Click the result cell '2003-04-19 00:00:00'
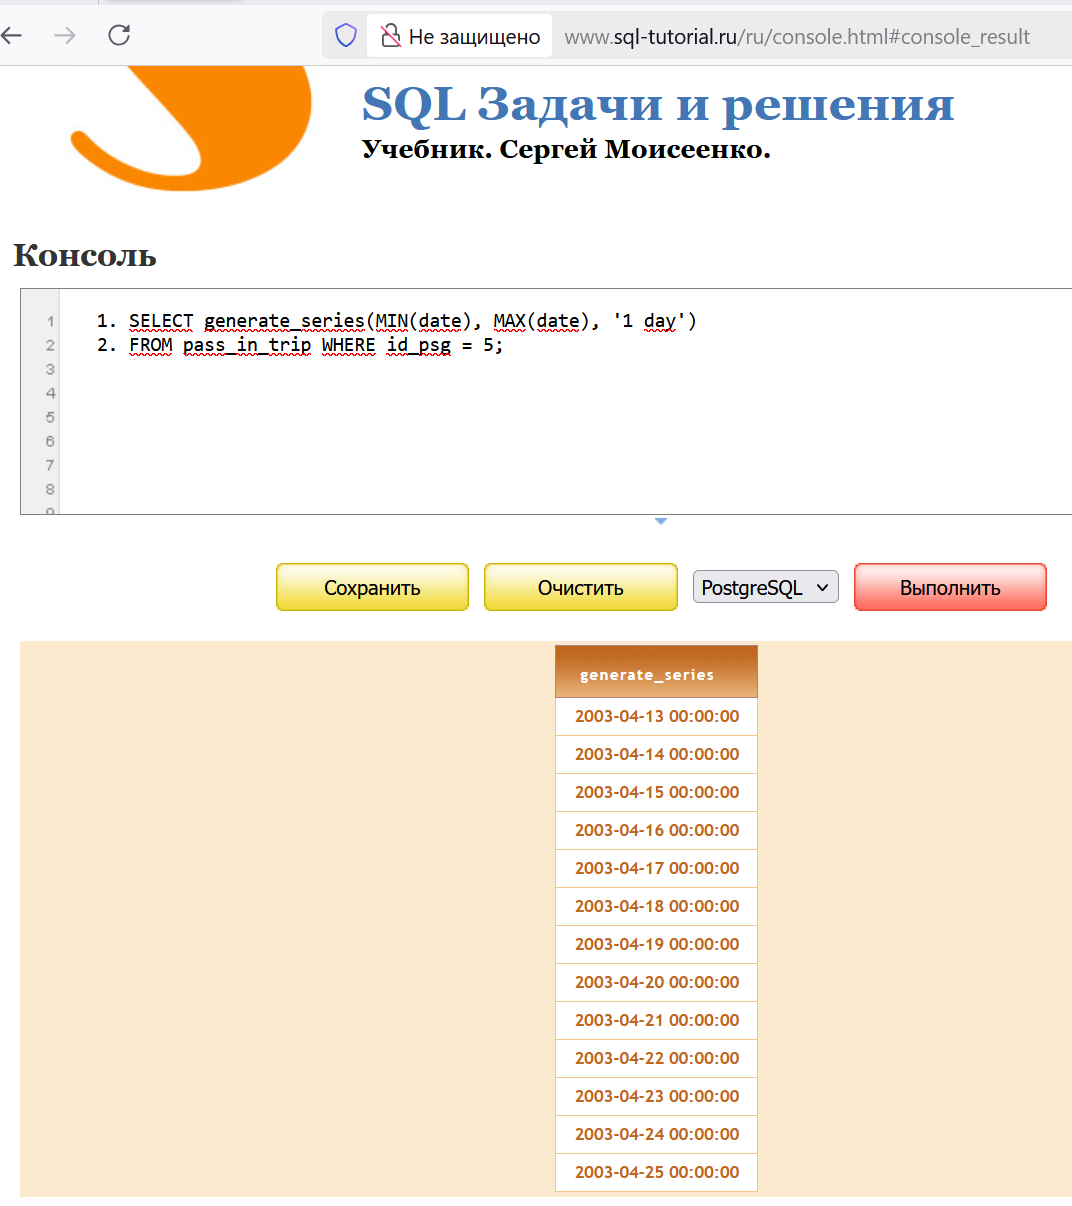This screenshot has width=1072, height=1206. [x=656, y=944]
